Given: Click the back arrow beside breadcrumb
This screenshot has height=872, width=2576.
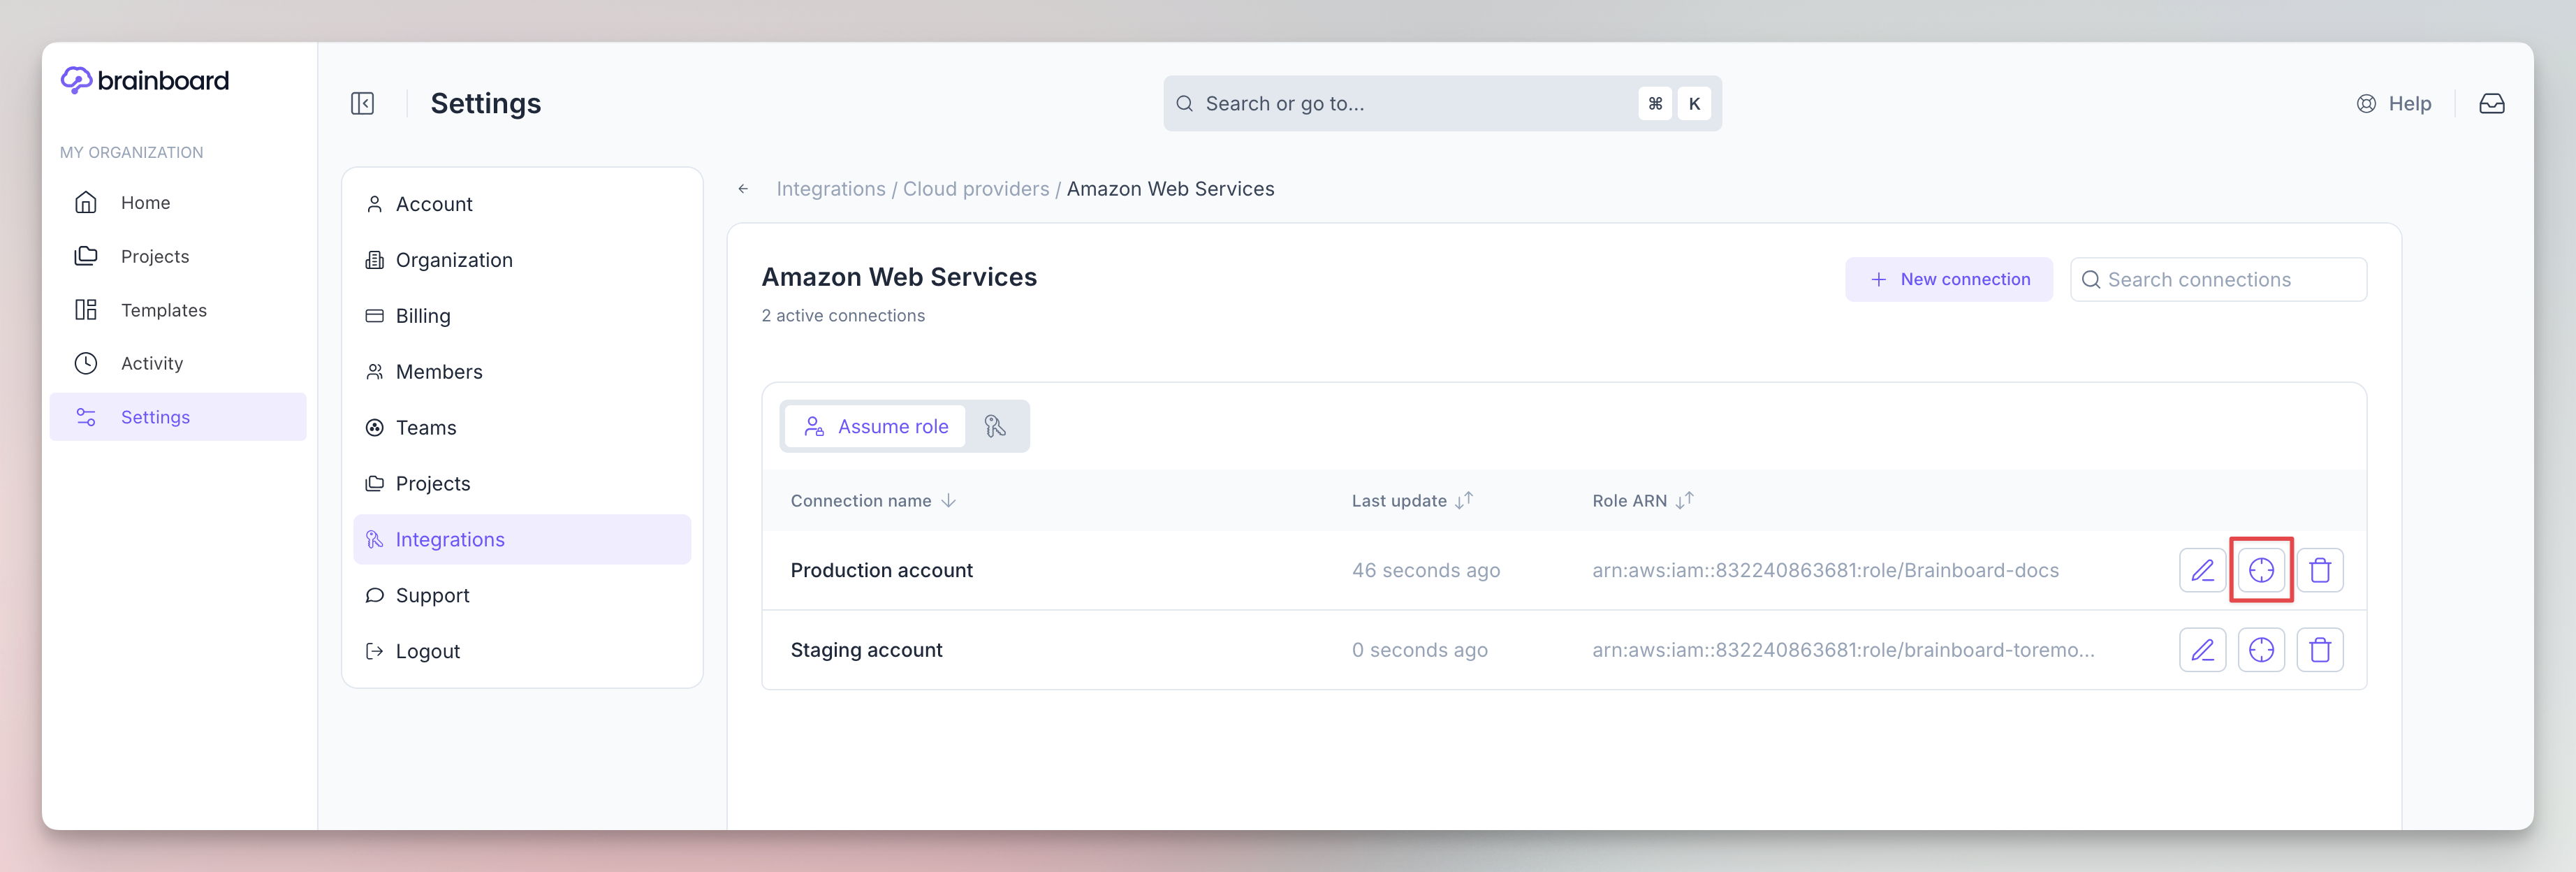Looking at the screenshot, I should tap(743, 189).
